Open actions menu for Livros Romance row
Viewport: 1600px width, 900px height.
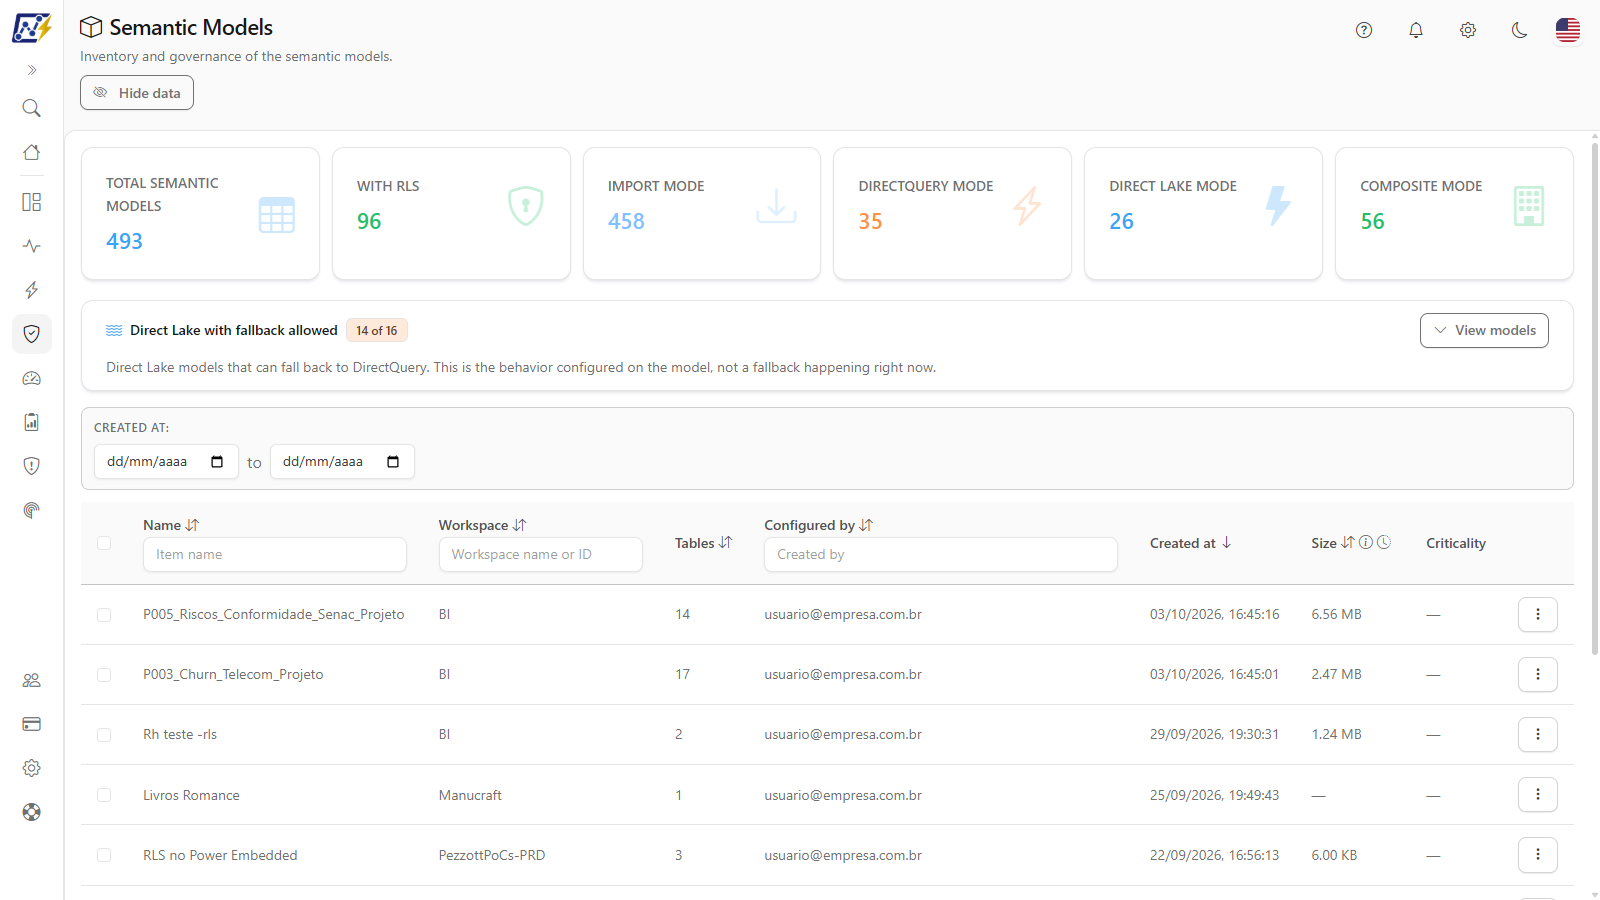click(1538, 795)
